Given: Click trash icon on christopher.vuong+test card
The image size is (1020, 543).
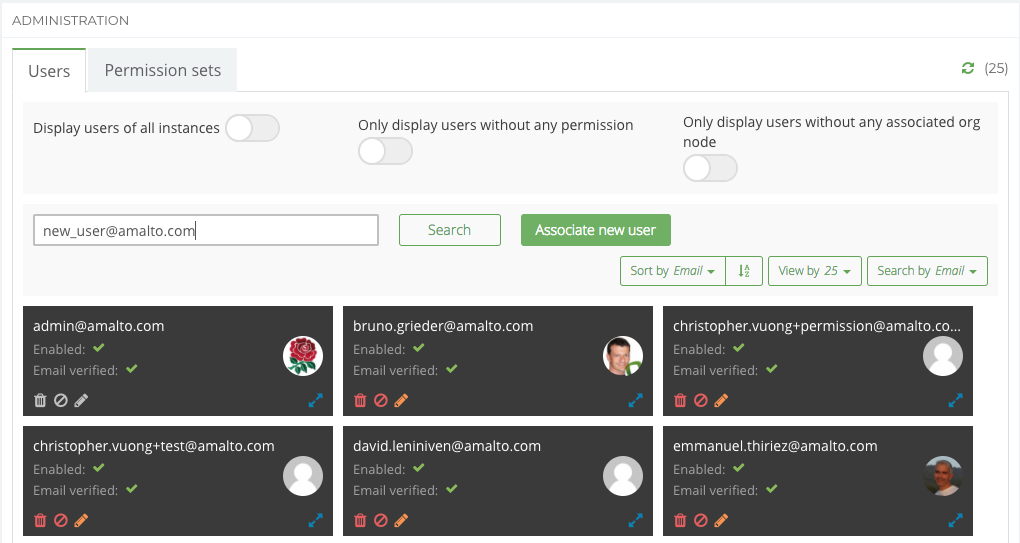Looking at the screenshot, I should pos(40,520).
